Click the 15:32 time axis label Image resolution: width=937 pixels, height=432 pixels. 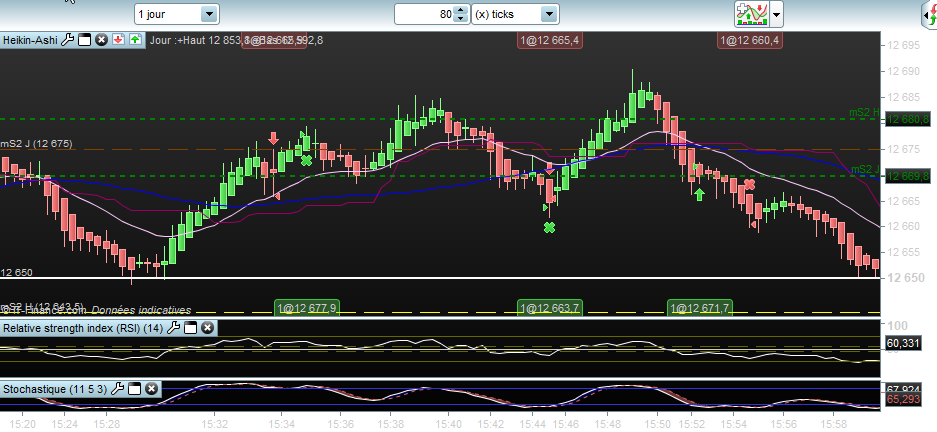coord(215,424)
